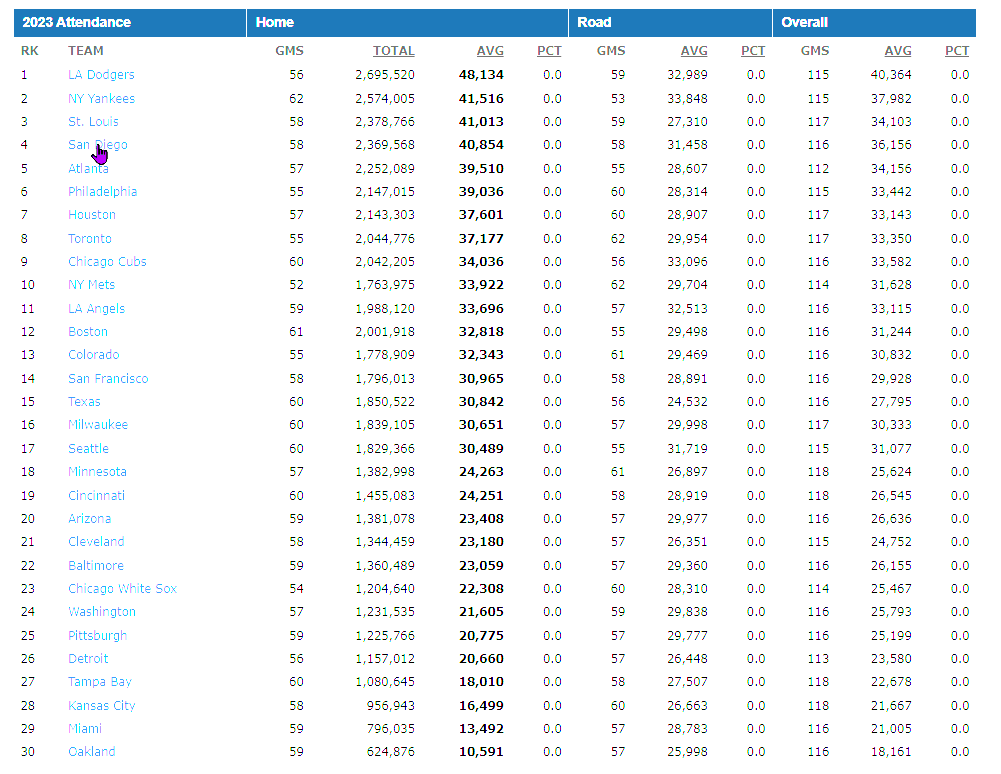This screenshot has width=1001, height=774.
Task: Sort by Home AVG column header
Action: coord(490,51)
